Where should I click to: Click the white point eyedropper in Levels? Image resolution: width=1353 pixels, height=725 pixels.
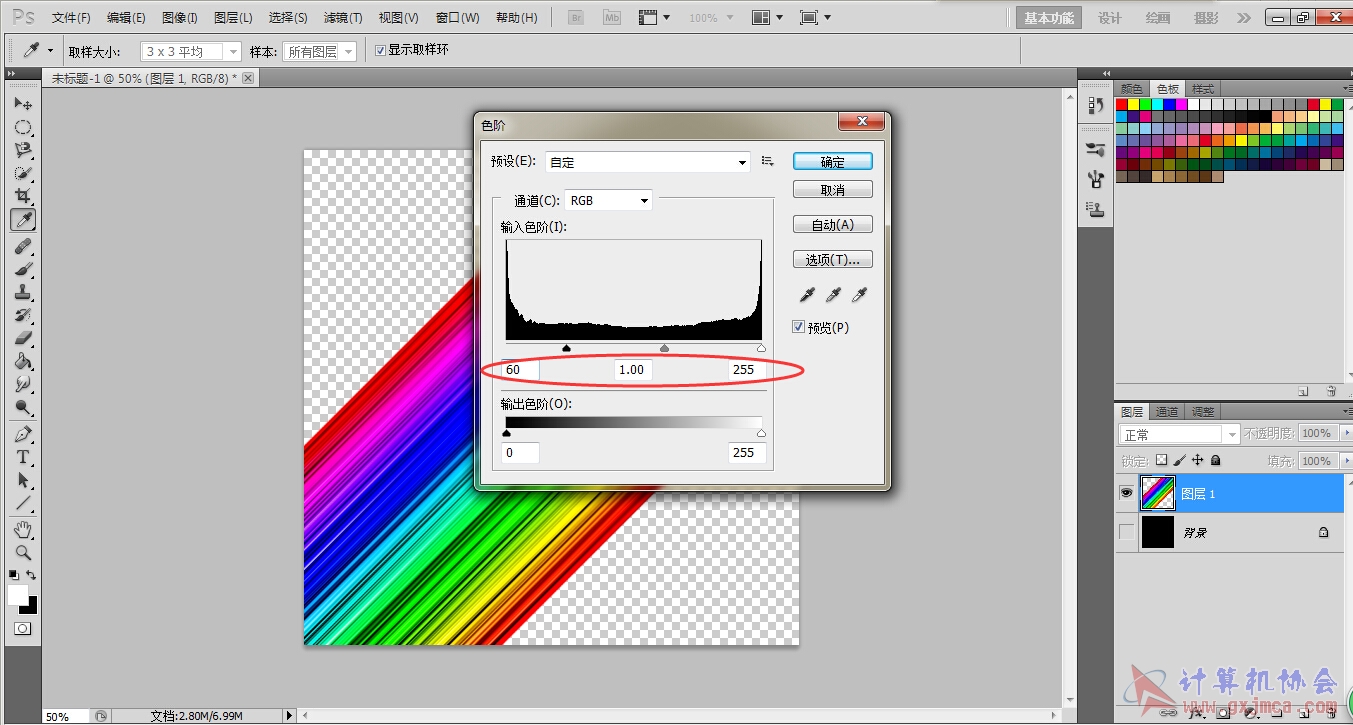pos(858,295)
